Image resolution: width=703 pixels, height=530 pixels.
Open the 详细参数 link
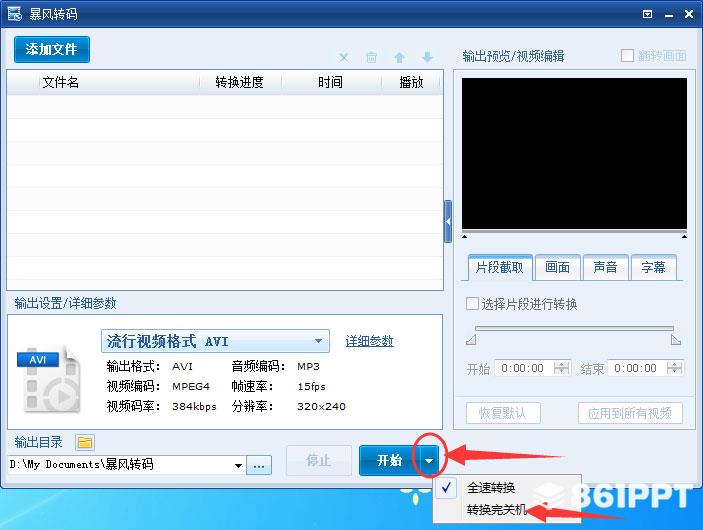(369, 341)
